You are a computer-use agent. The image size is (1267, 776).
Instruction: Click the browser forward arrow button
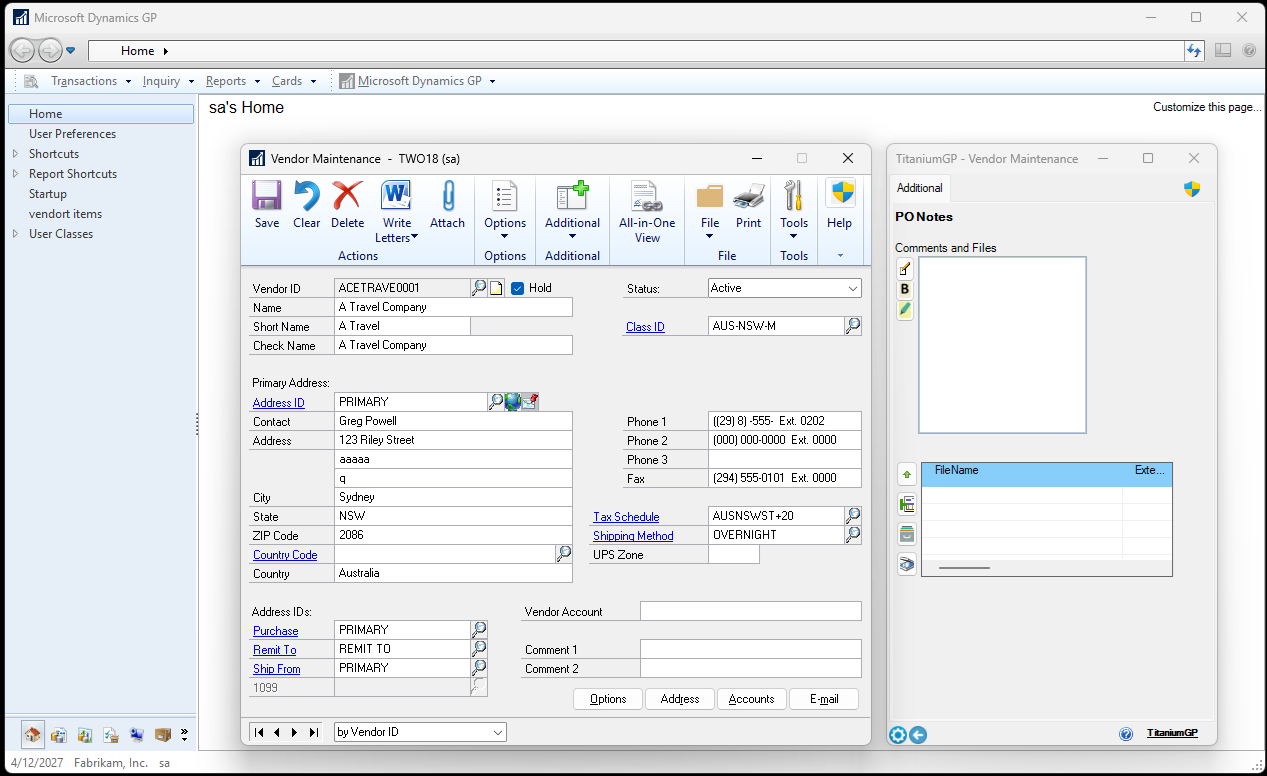click(50, 50)
